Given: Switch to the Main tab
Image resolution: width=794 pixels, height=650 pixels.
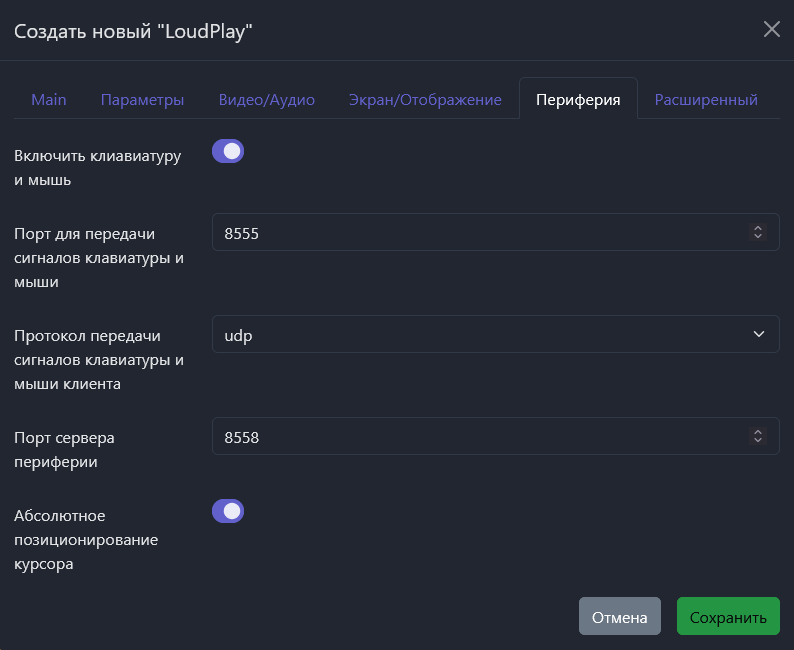Looking at the screenshot, I should [49, 100].
